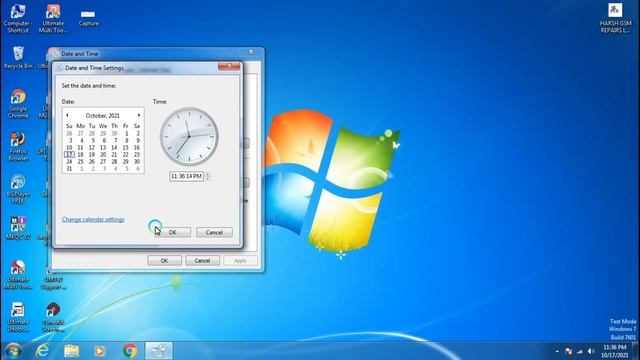Viewport: 640px width, 360px height.
Task: Select the Recycle Bin desktop icon
Action: [x=18, y=58]
